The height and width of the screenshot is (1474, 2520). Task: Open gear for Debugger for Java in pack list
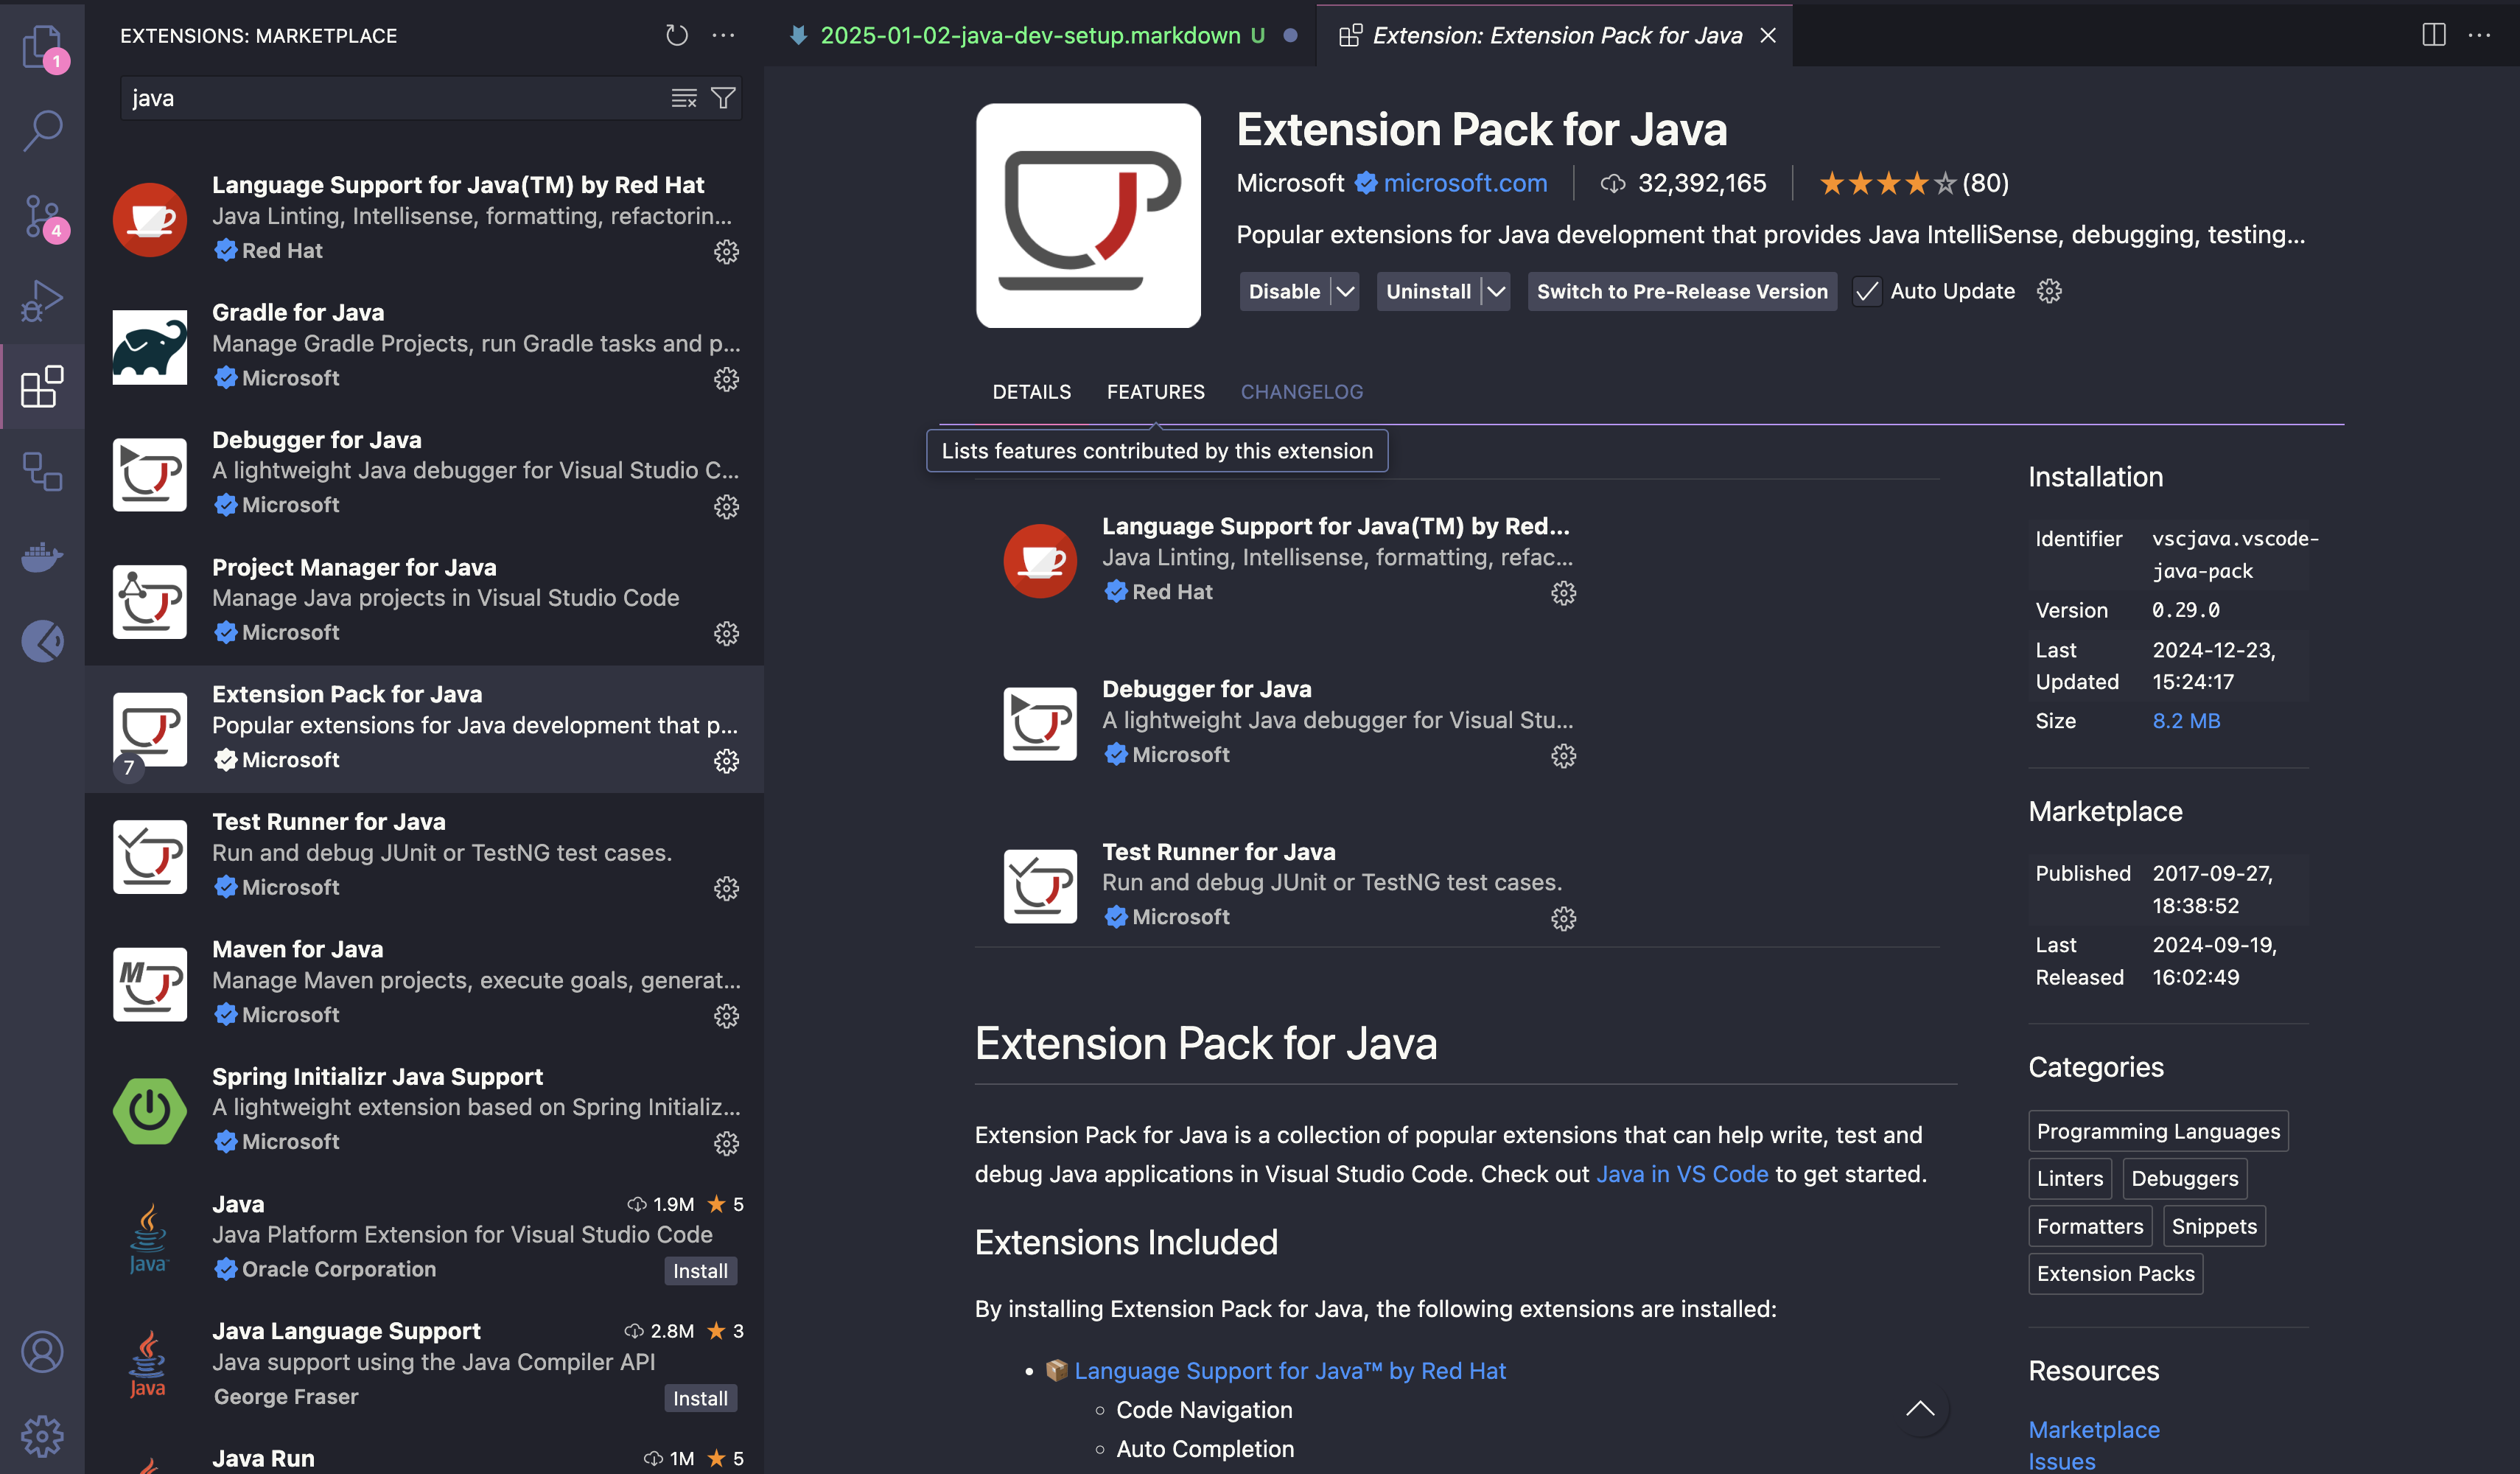pos(1563,756)
